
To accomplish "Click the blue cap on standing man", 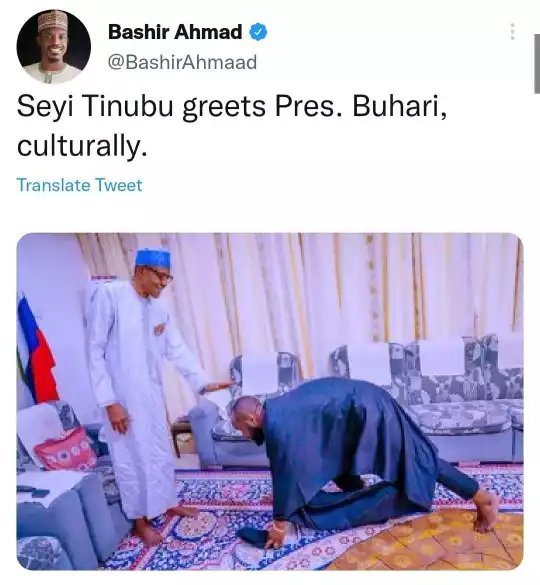I will pos(152,257).
